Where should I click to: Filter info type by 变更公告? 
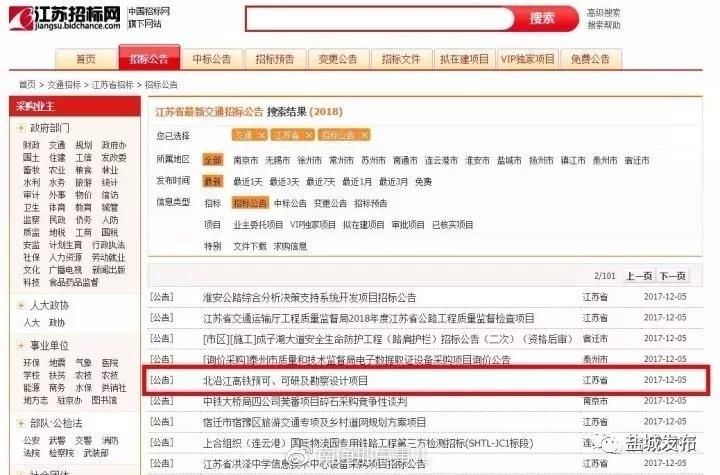click(x=330, y=203)
